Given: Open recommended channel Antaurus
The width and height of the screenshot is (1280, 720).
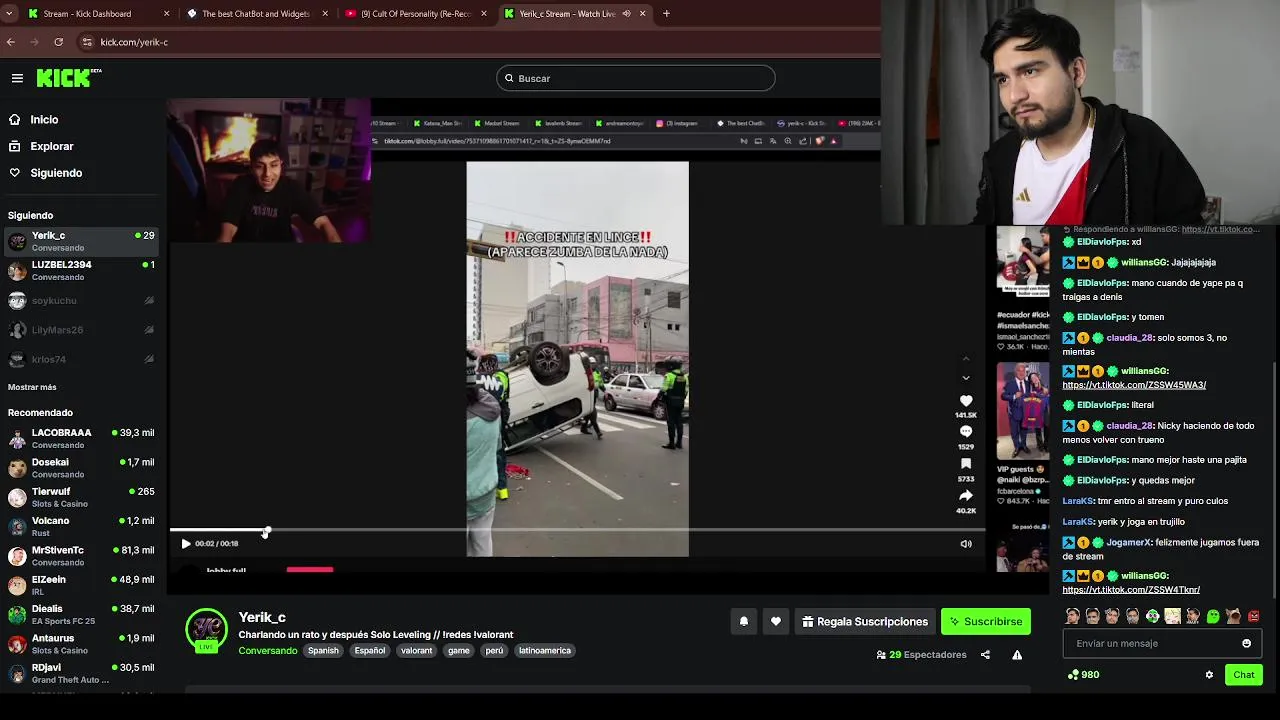Looking at the screenshot, I should [x=81, y=644].
